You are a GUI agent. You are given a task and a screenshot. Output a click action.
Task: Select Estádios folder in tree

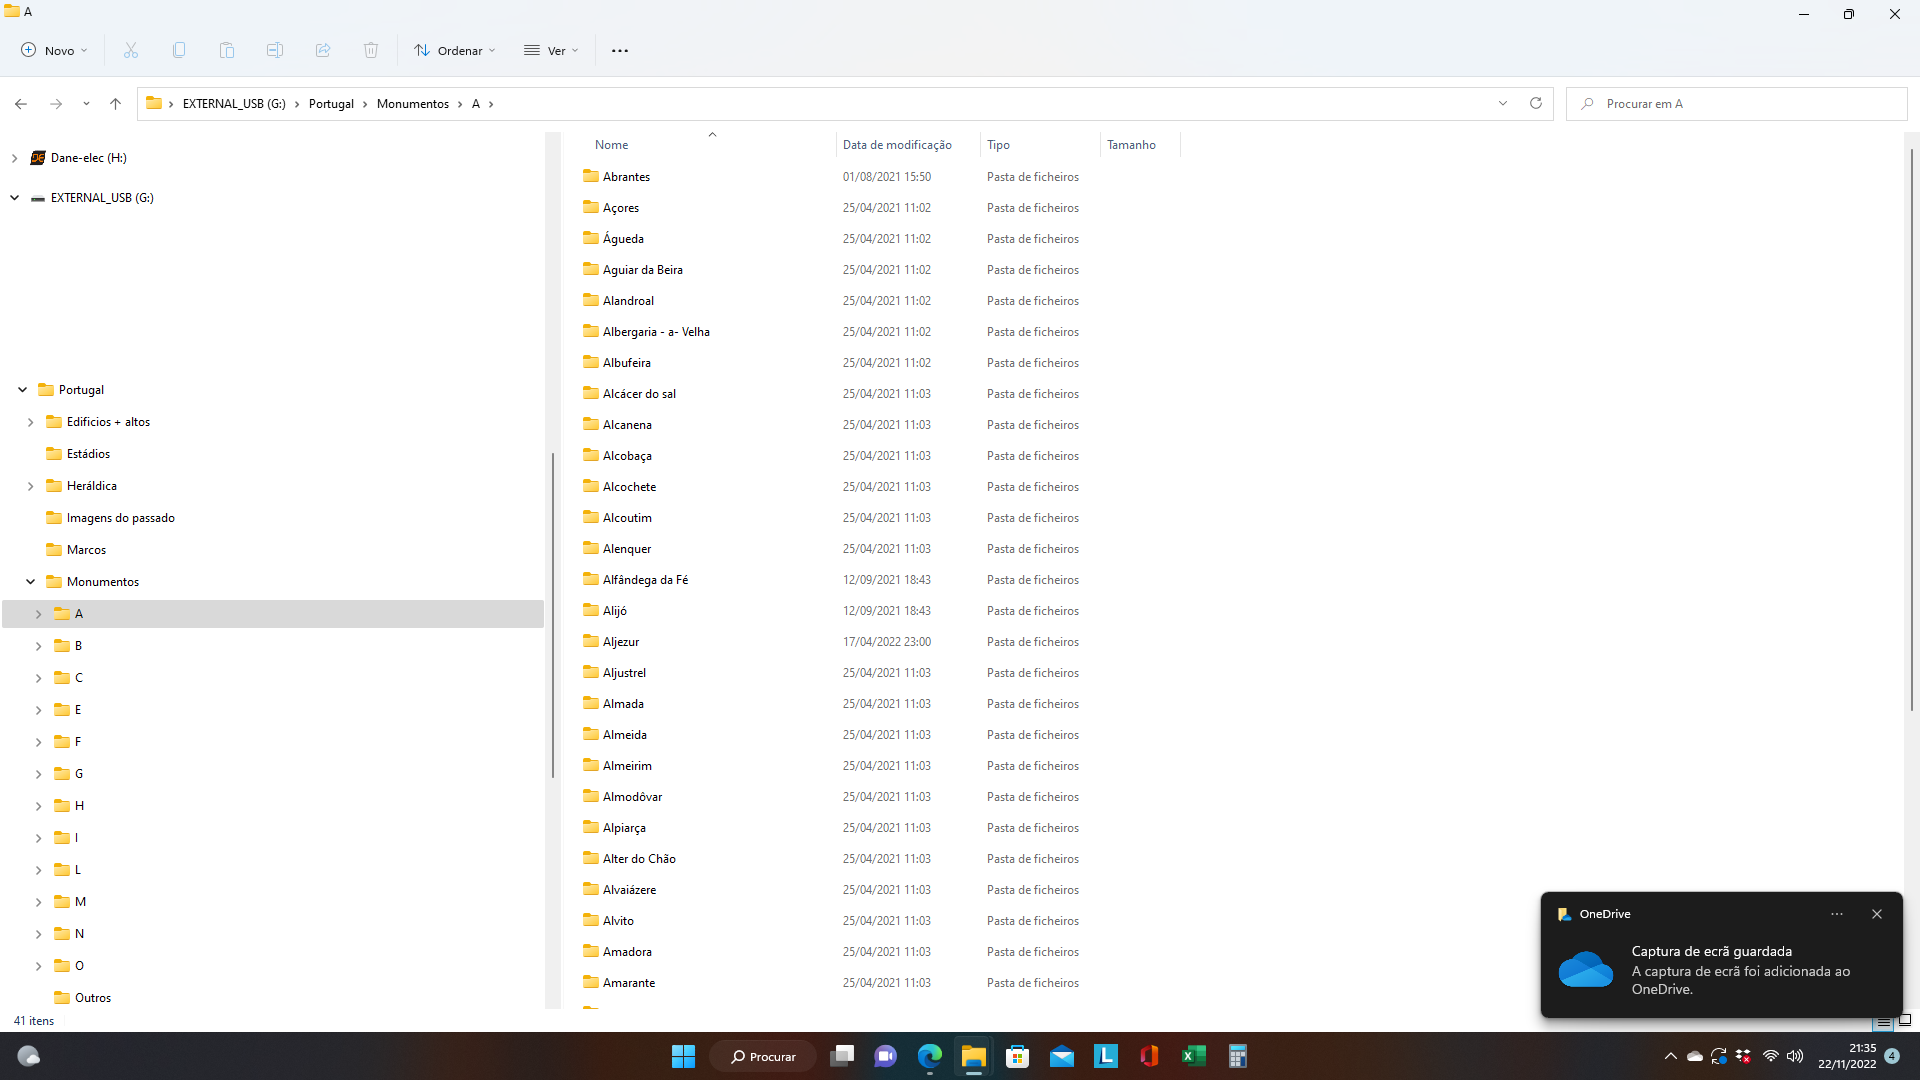(88, 454)
